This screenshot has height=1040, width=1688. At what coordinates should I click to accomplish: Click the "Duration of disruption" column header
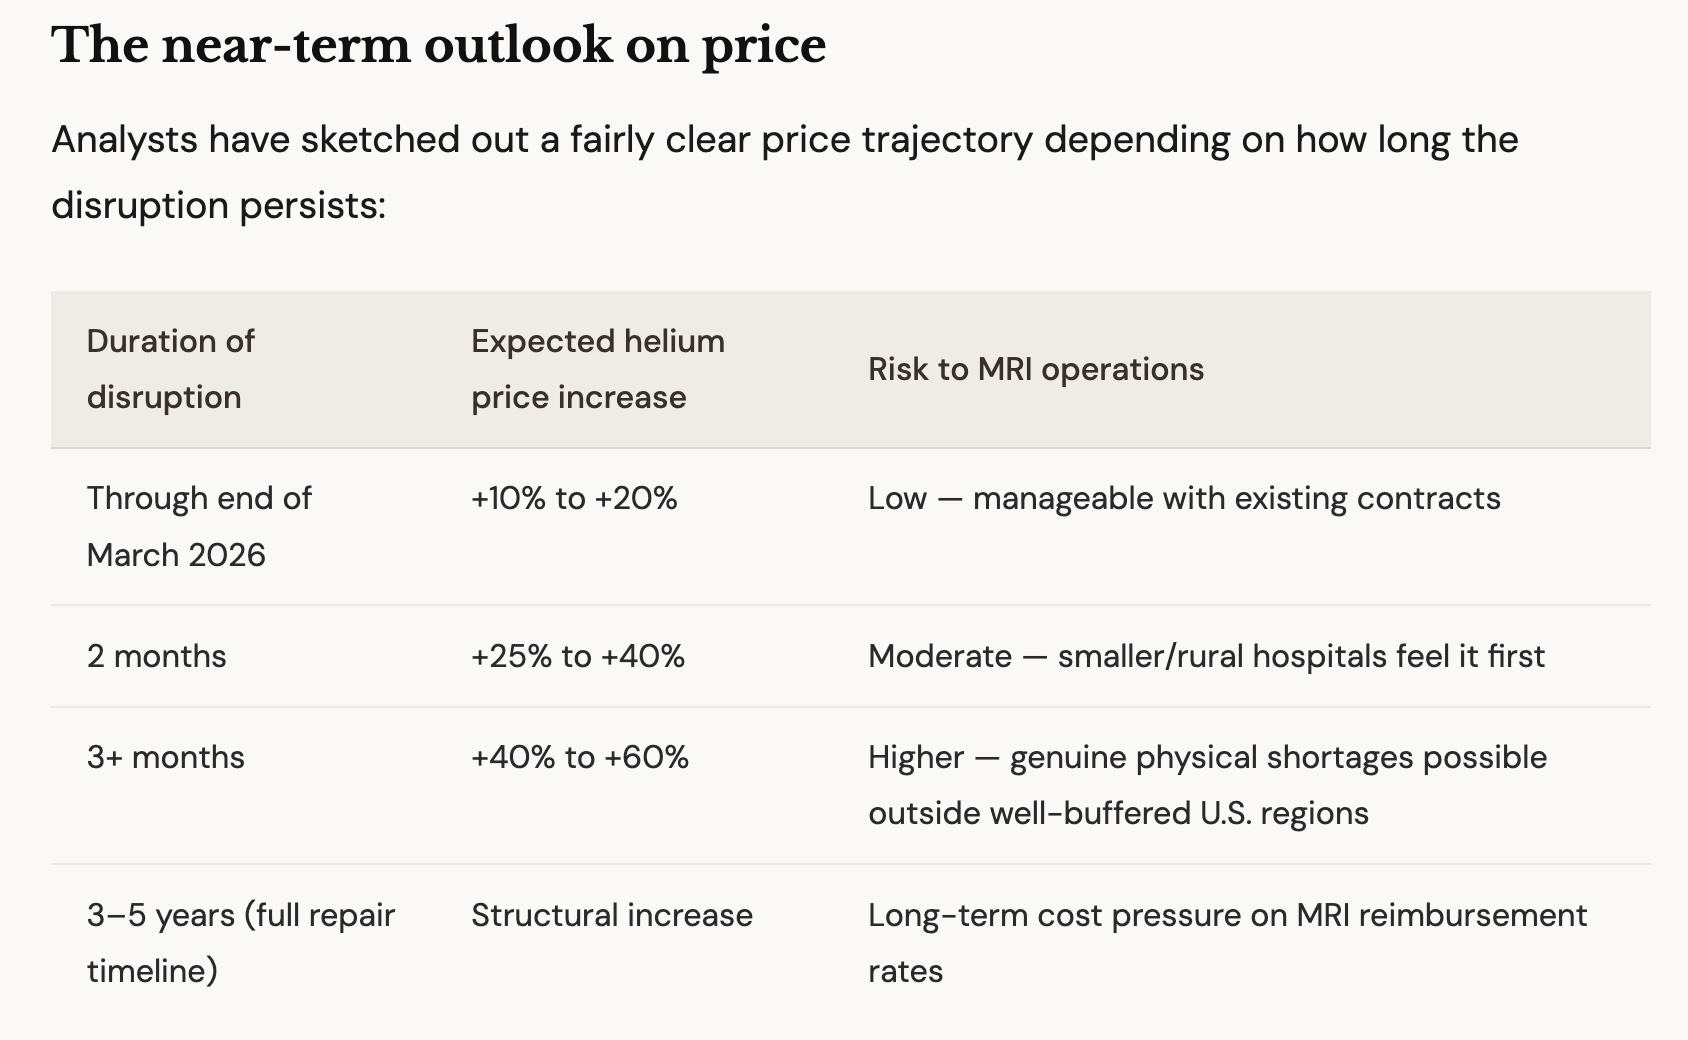click(x=170, y=369)
